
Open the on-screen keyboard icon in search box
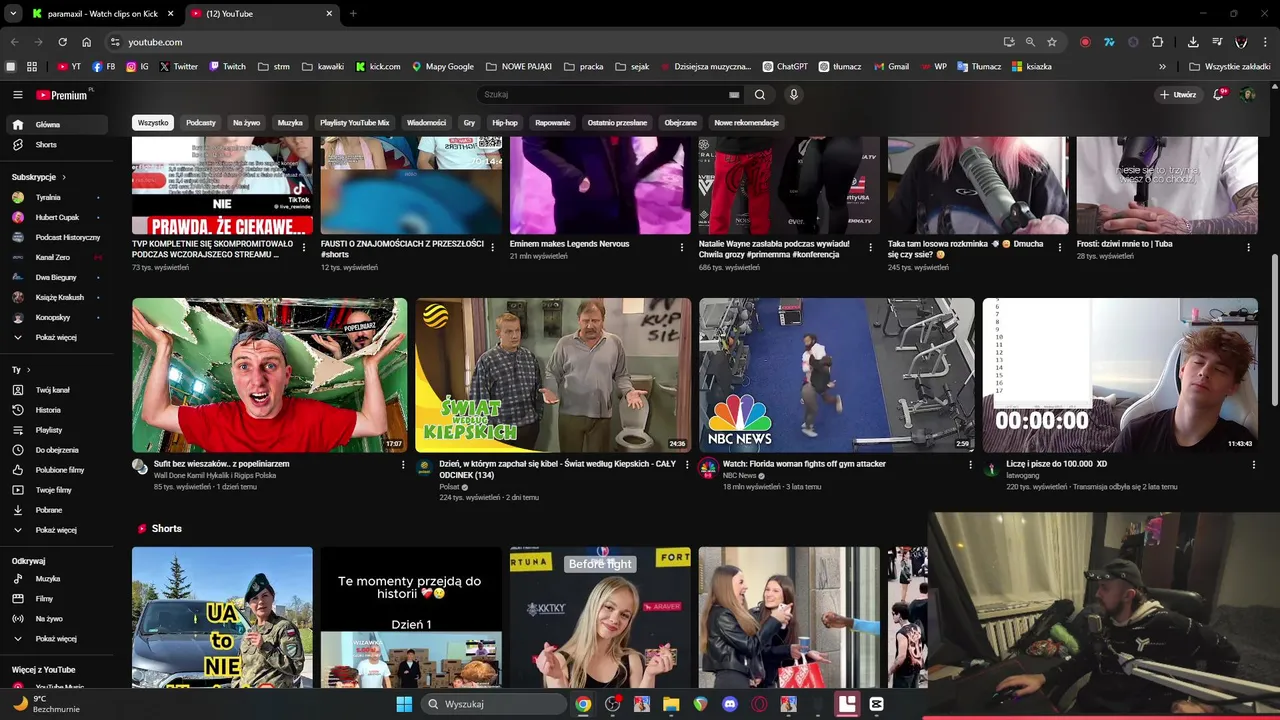coord(734,95)
